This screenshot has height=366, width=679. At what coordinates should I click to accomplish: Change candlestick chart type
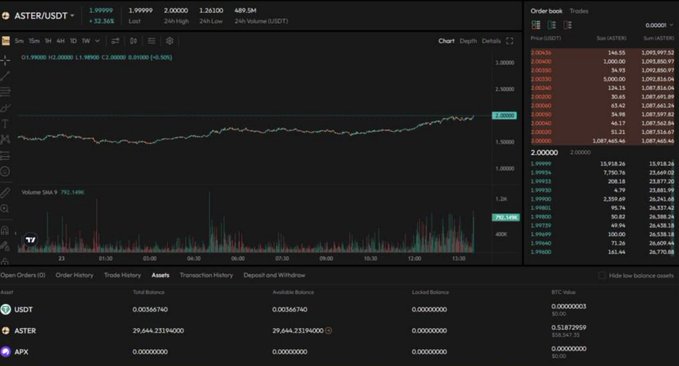133,41
